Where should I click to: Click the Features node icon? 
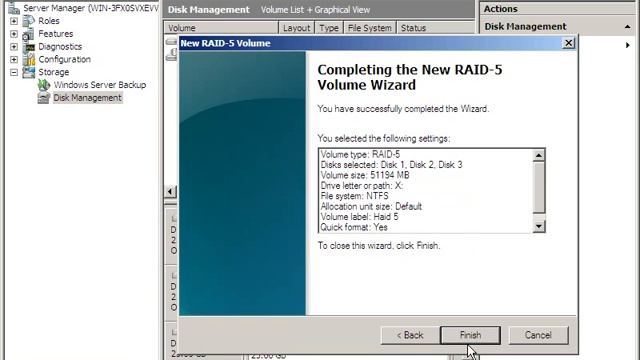pos(29,34)
